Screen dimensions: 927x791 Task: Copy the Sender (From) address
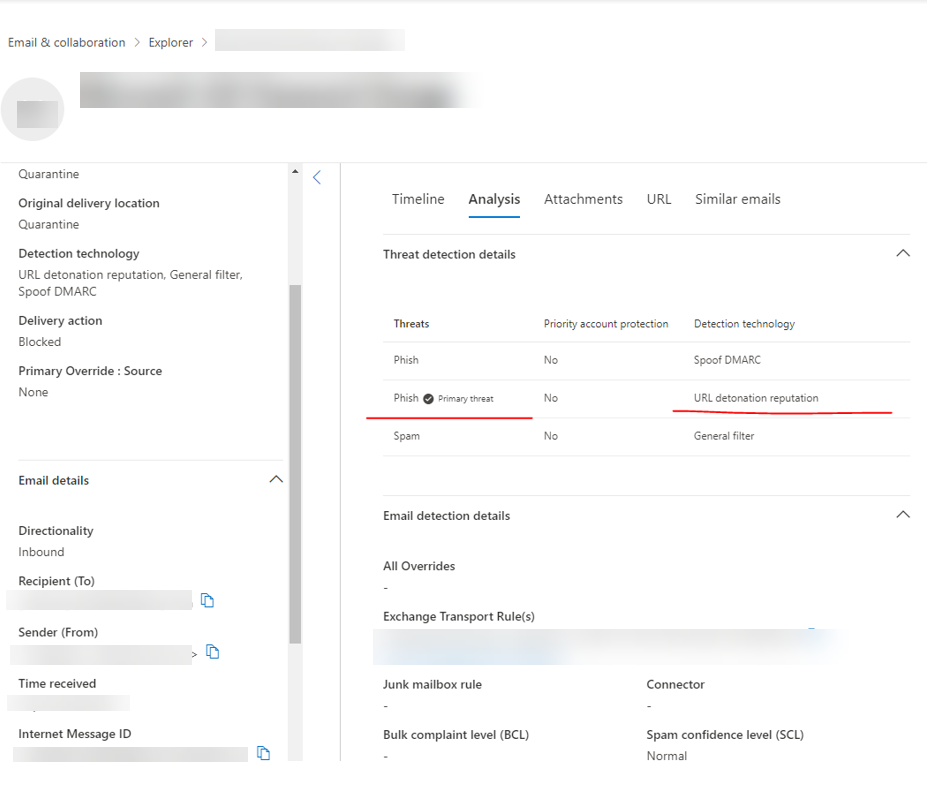212,651
